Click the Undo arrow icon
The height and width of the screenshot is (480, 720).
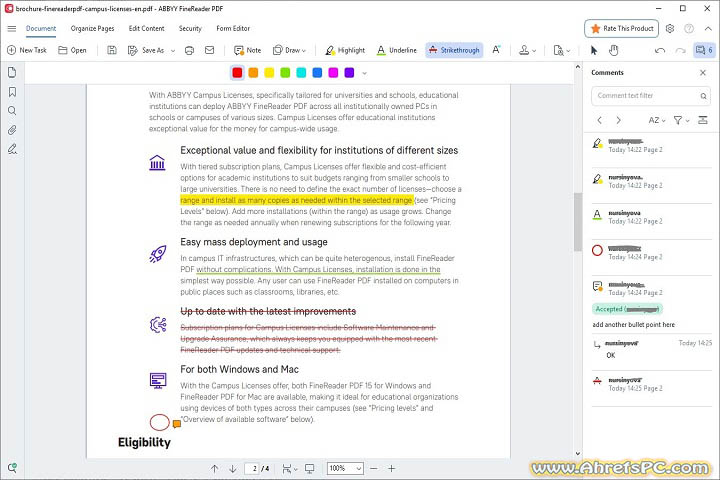pos(660,50)
